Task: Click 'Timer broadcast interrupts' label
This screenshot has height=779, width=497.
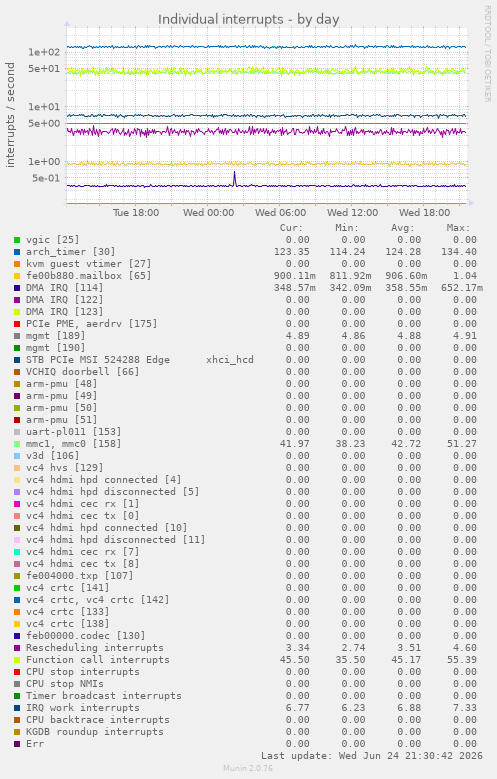Action: pyautogui.click(x=103, y=696)
